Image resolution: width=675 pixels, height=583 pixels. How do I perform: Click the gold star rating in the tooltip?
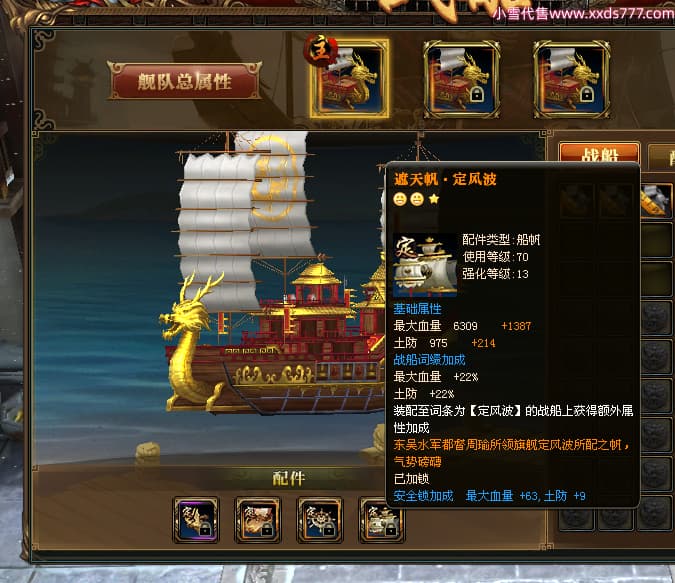click(x=434, y=199)
